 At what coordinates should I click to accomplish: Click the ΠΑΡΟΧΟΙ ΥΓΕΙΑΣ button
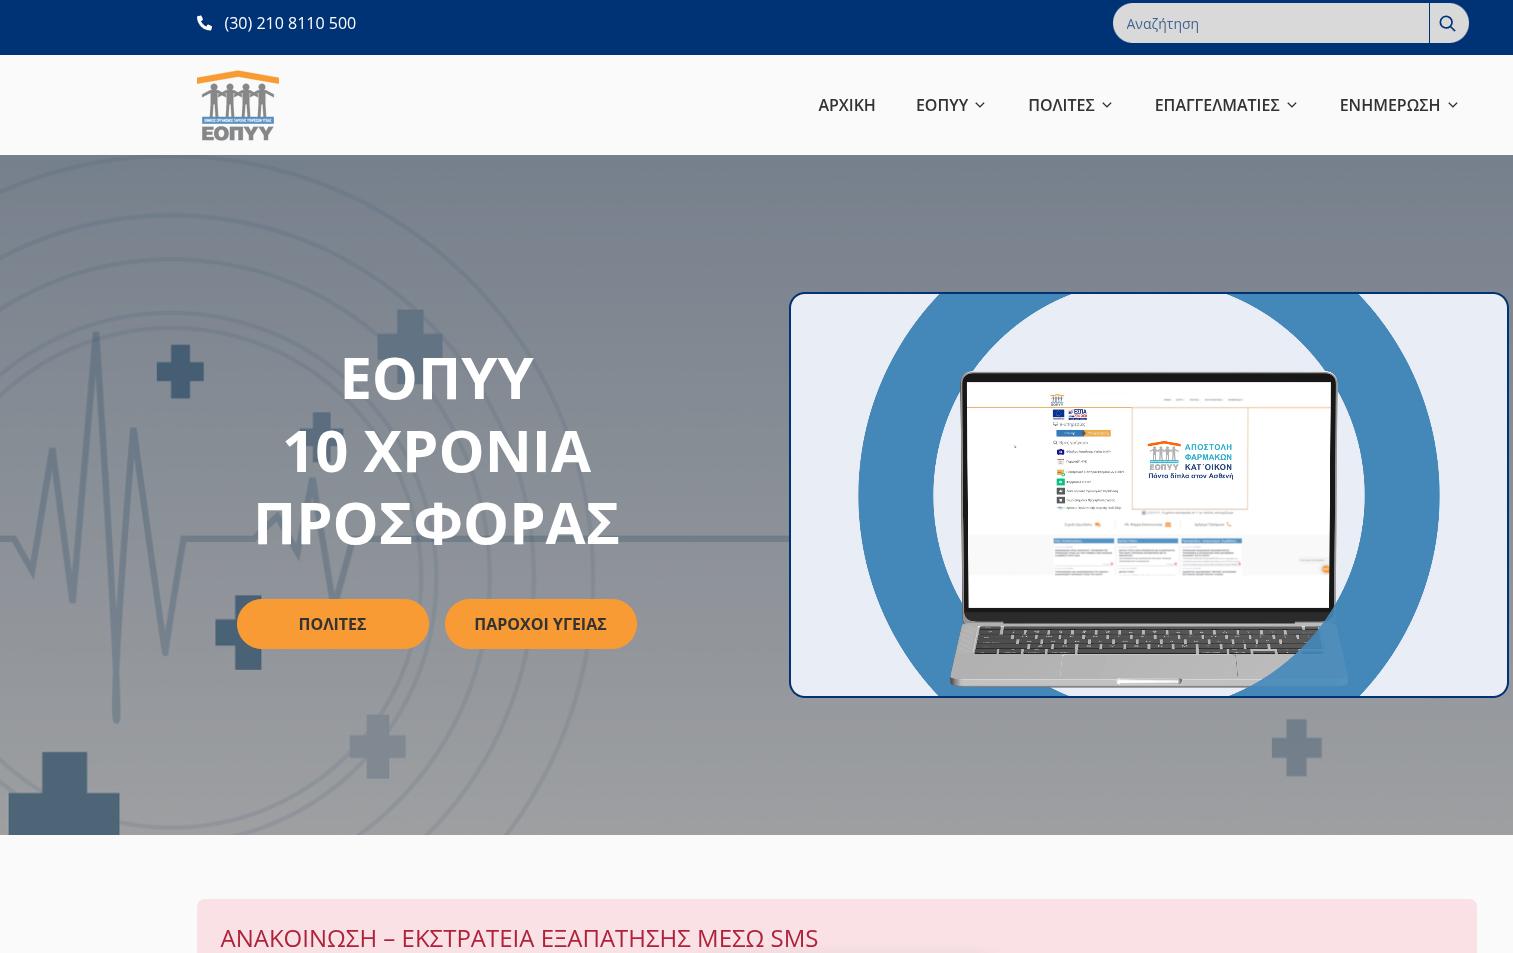[540, 624]
